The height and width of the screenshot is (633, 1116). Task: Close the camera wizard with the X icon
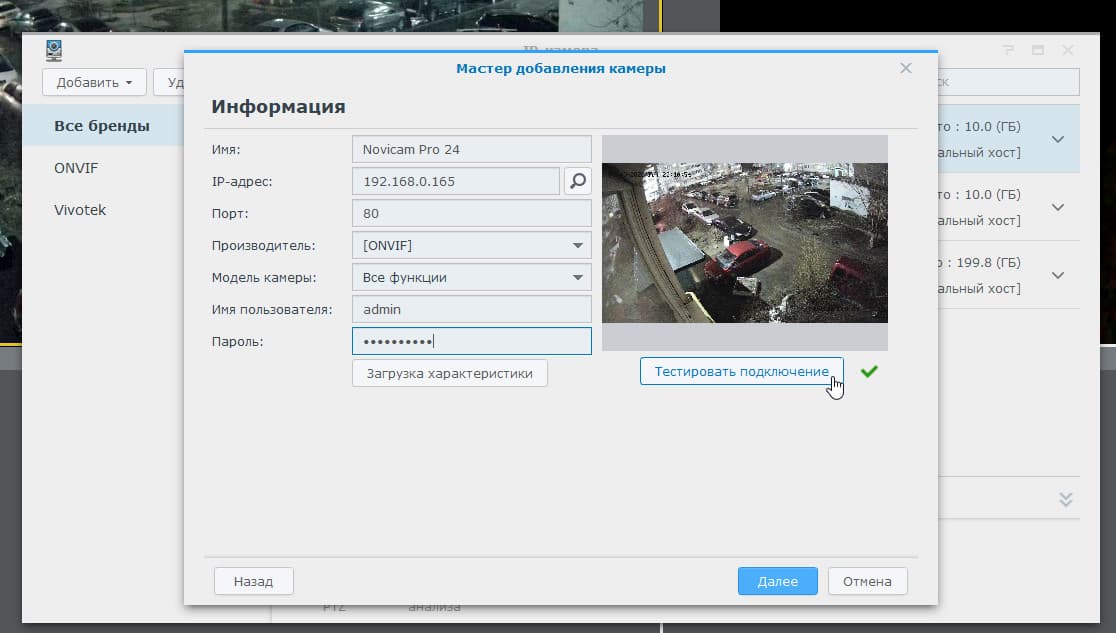coord(906,68)
